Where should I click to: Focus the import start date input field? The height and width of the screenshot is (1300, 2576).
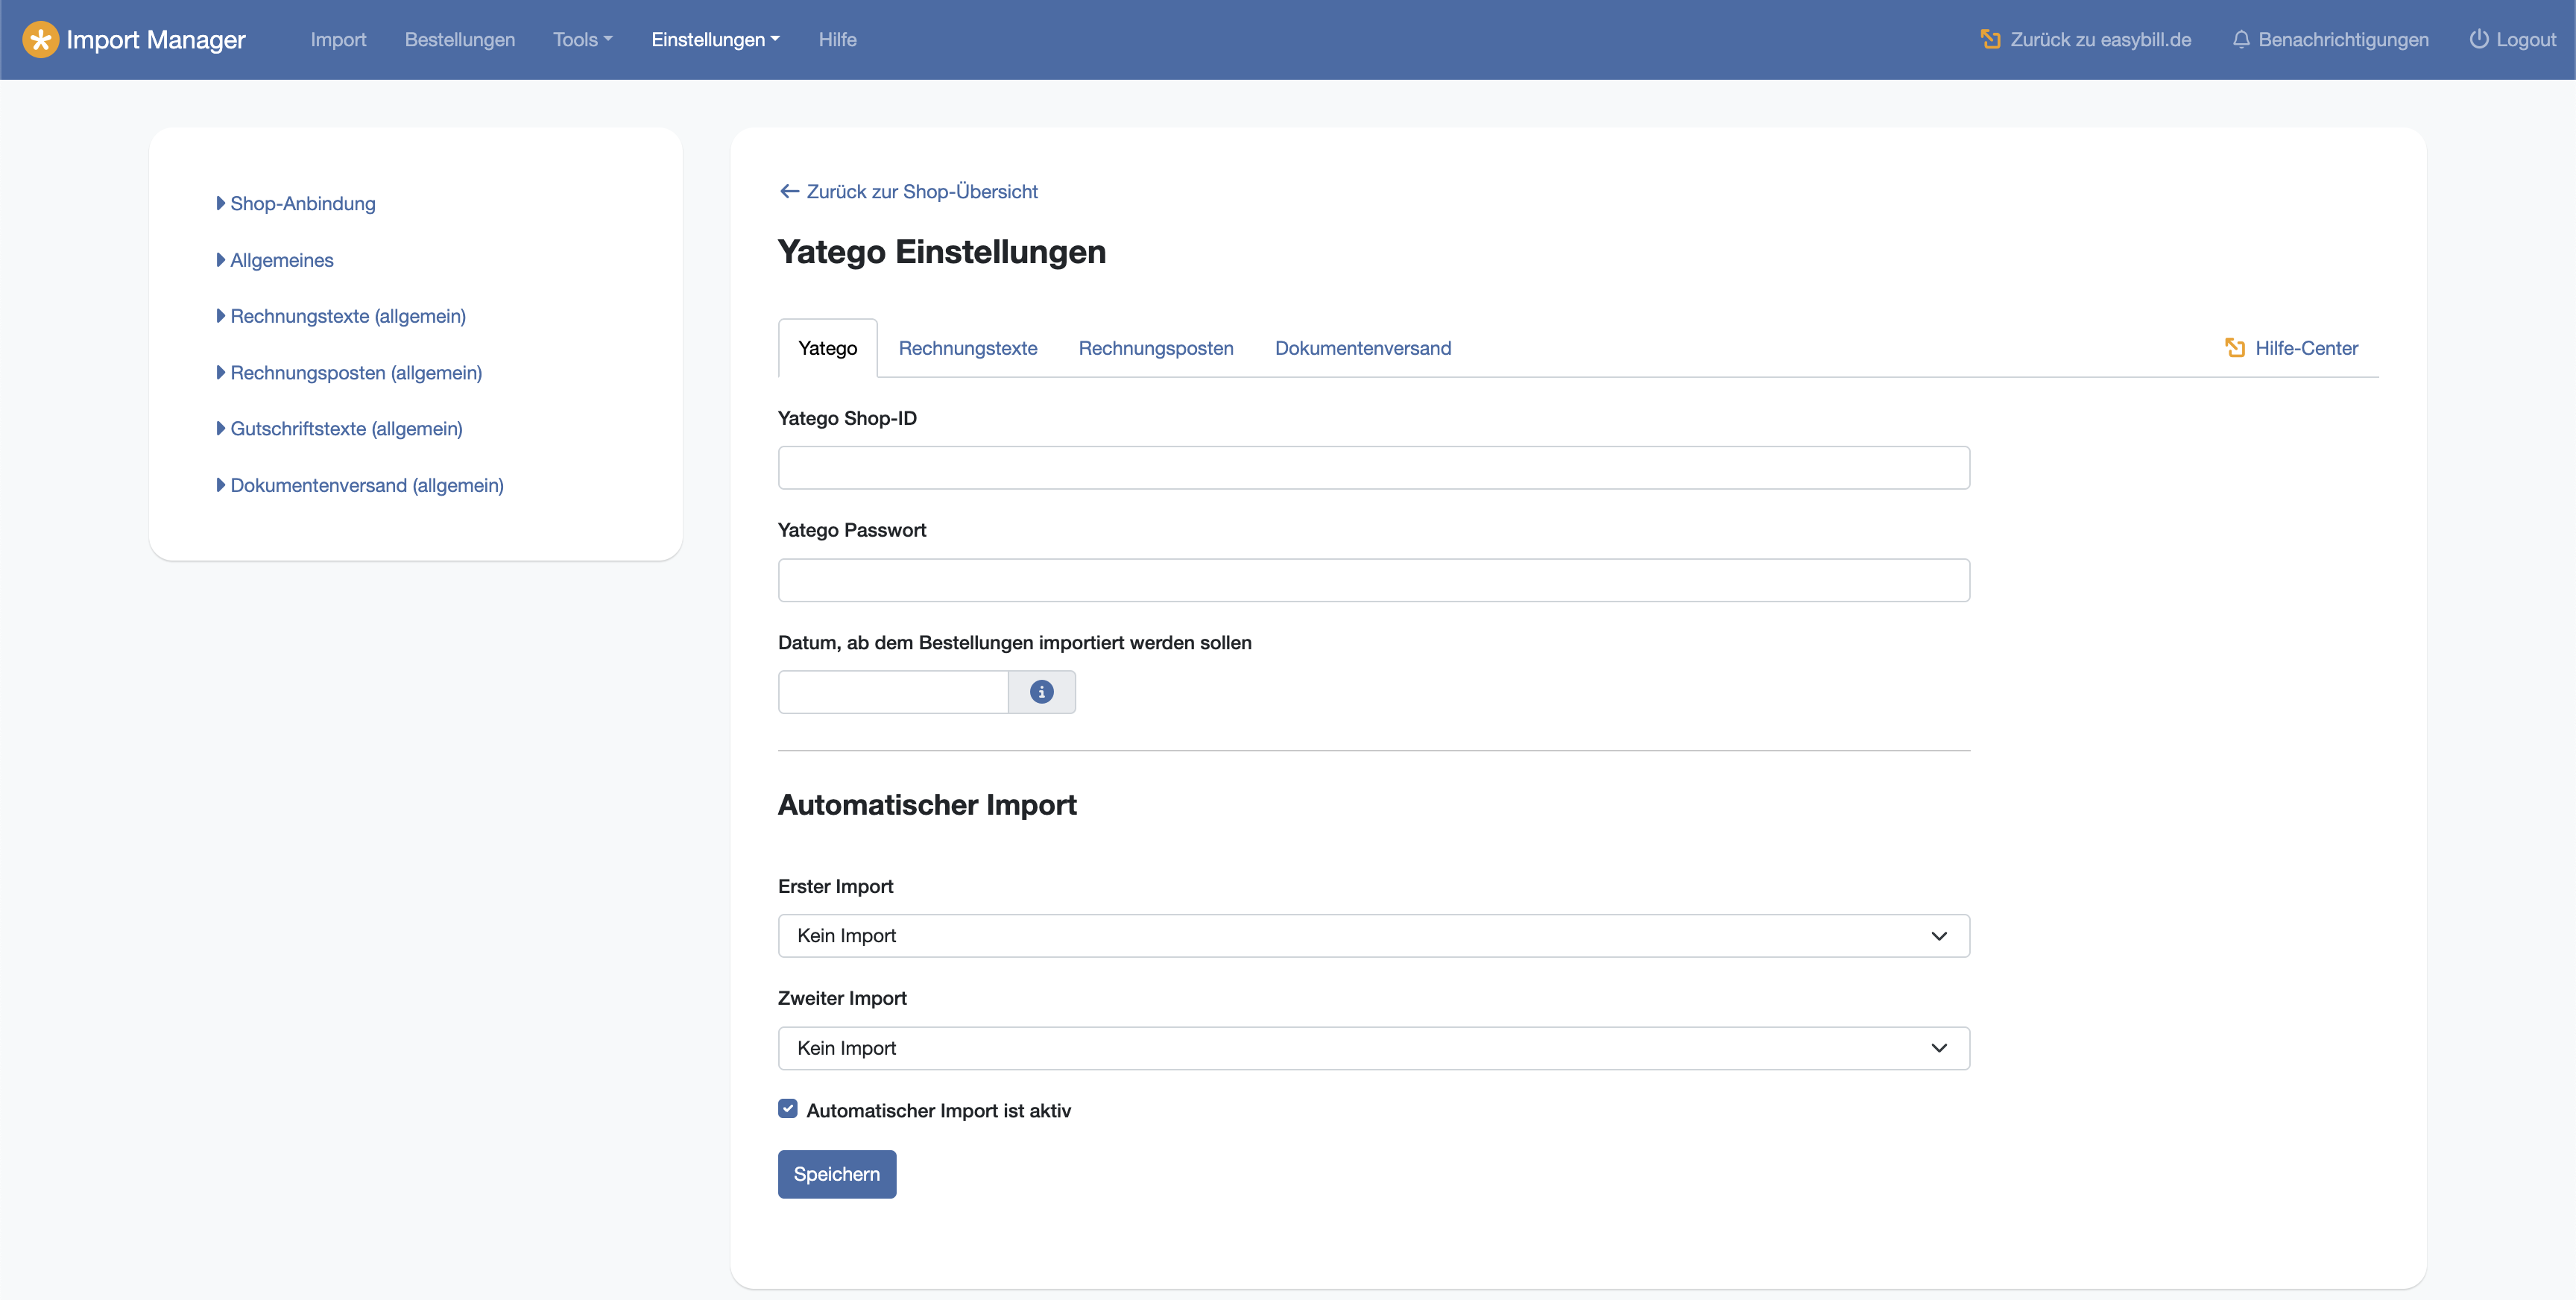pyautogui.click(x=893, y=692)
